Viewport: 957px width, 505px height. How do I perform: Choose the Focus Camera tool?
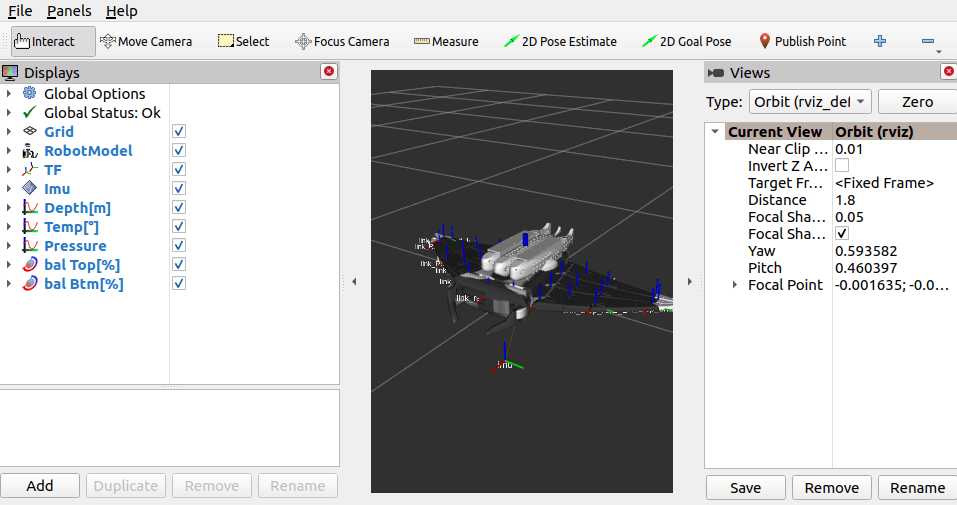tap(342, 42)
